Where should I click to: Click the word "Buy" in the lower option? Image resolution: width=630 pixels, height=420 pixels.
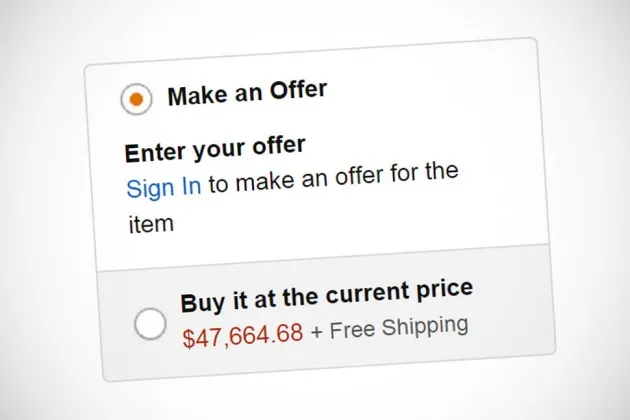tap(201, 303)
